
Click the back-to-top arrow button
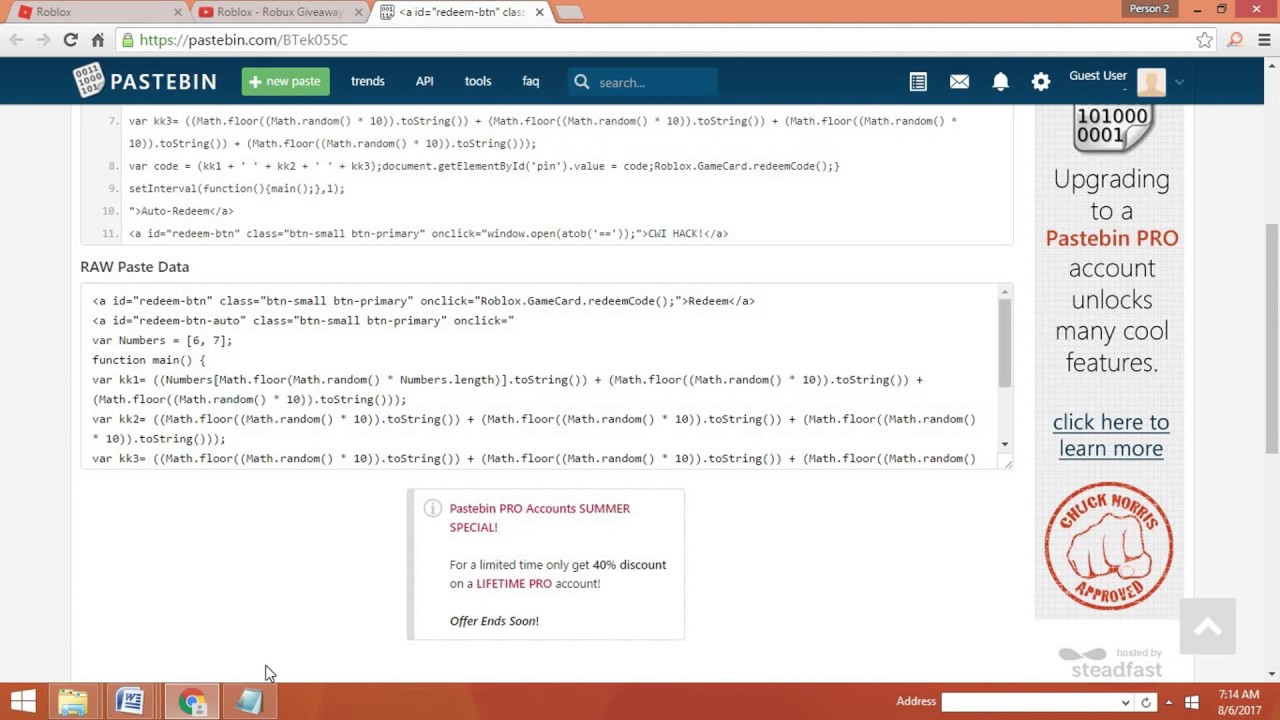click(1207, 627)
